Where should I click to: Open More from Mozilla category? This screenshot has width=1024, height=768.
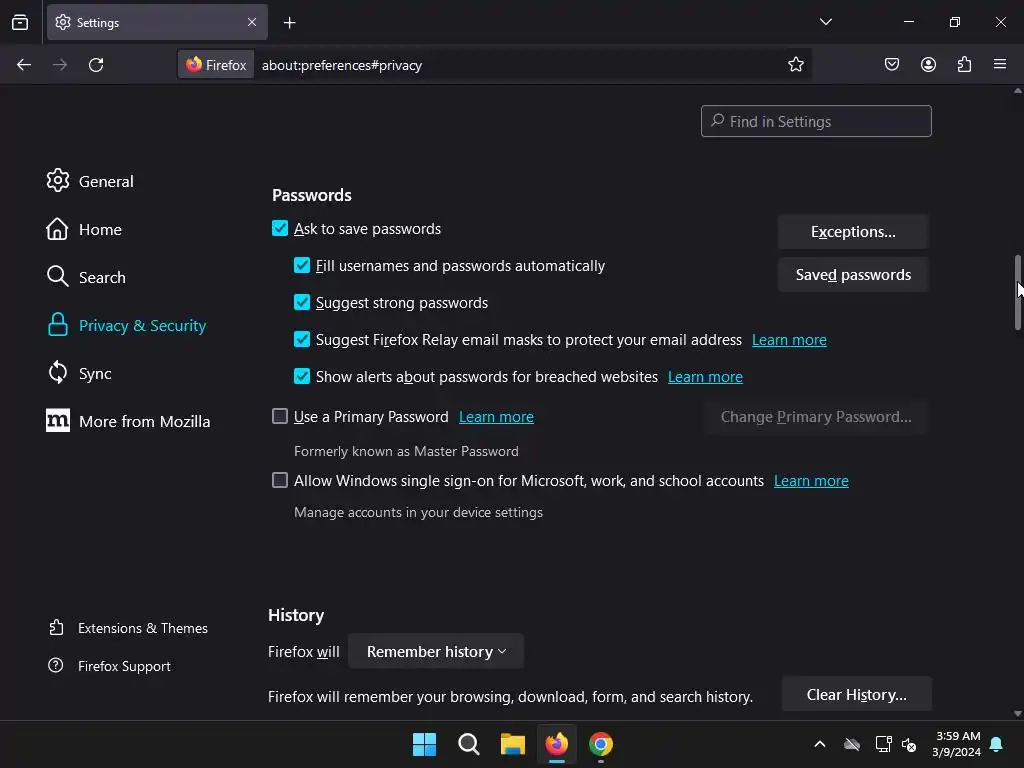click(x=129, y=421)
